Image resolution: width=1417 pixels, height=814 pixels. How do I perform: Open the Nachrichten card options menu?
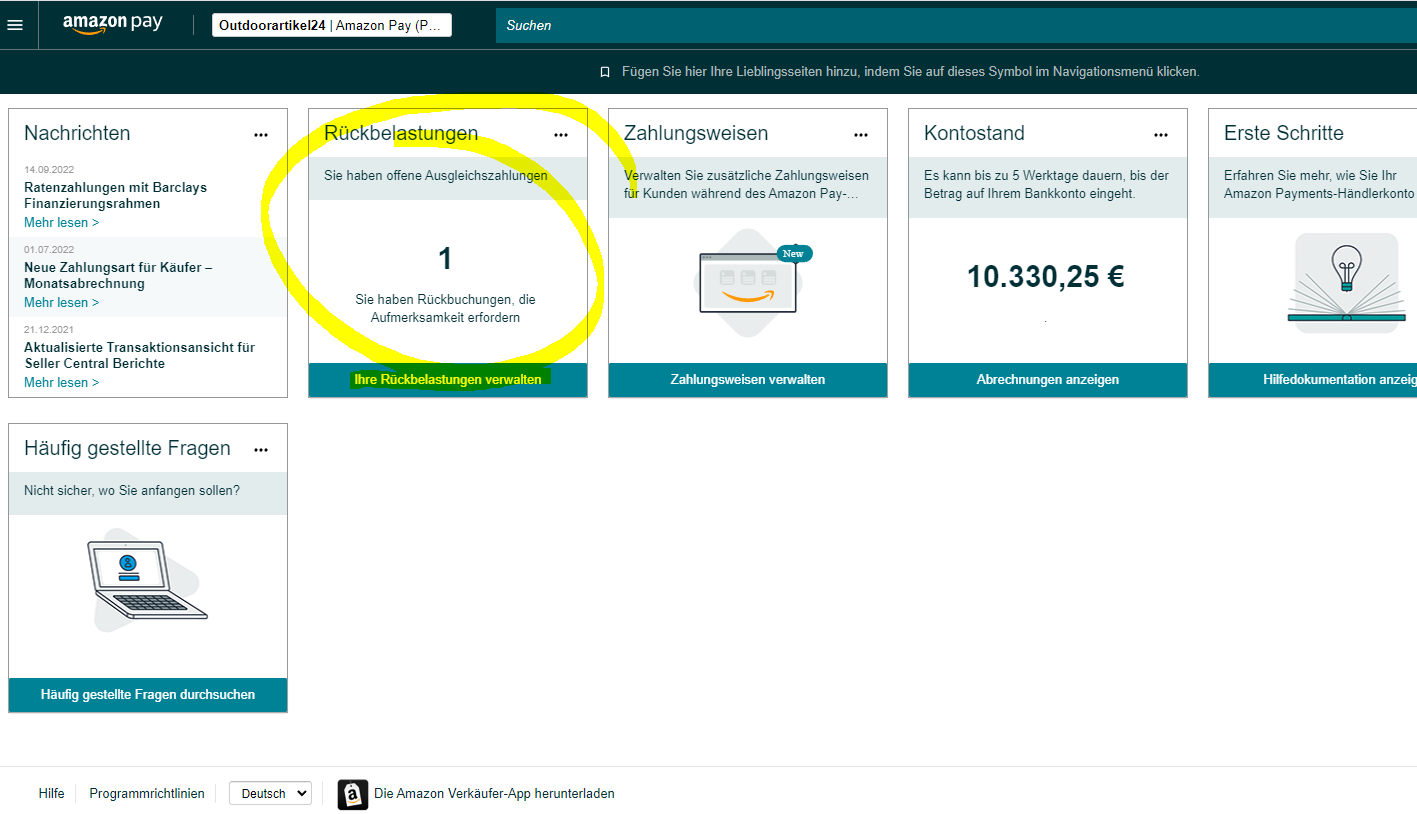tap(261, 134)
